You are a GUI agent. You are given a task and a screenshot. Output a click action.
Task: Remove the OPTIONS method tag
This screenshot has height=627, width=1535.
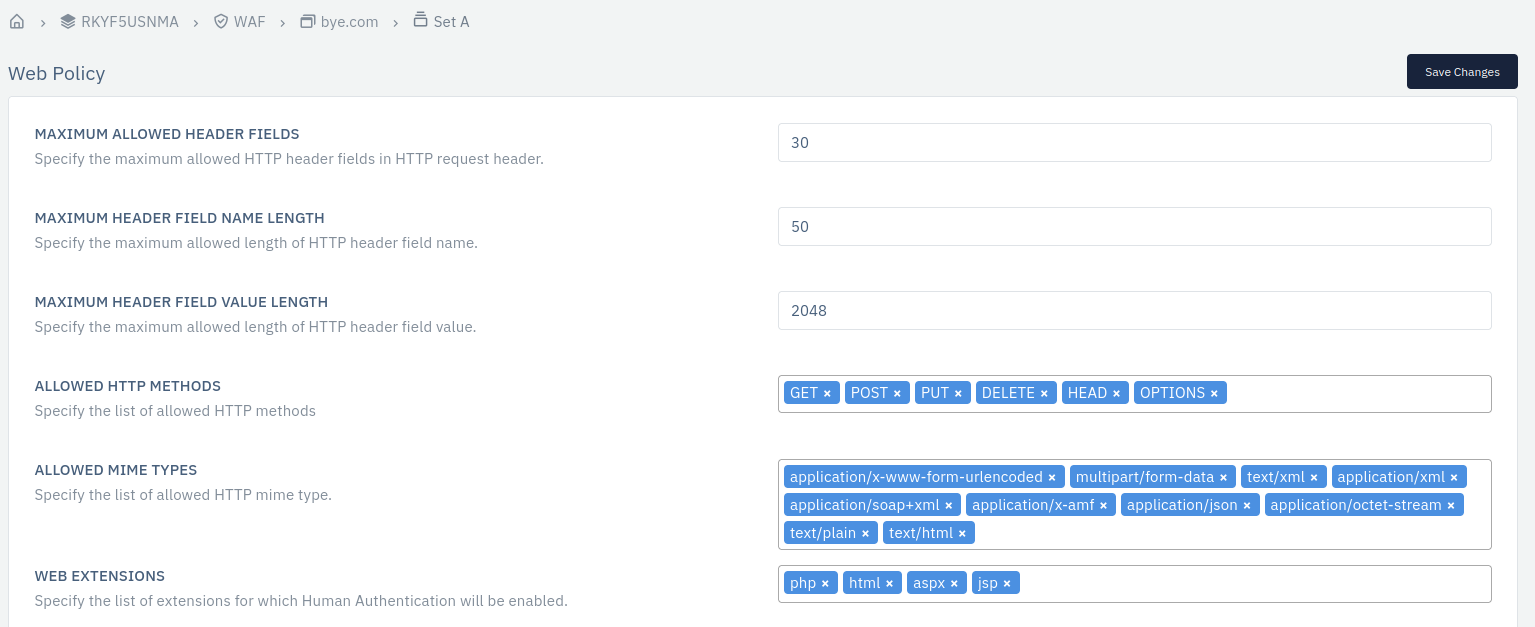click(x=1214, y=394)
